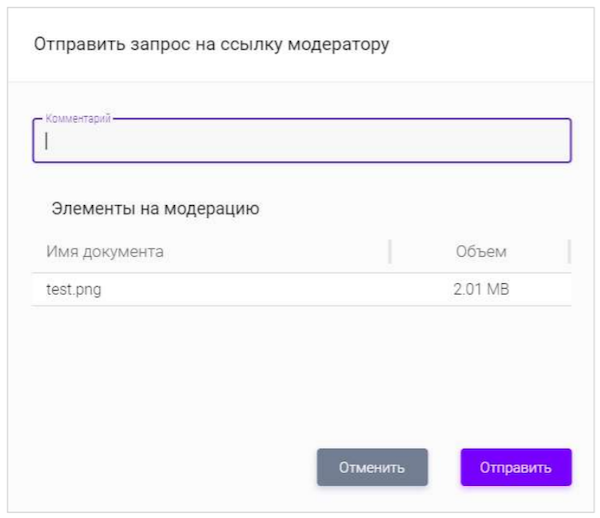Click the blank space left of Отменить
The width and height of the screenshot is (600, 518).
(170, 467)
